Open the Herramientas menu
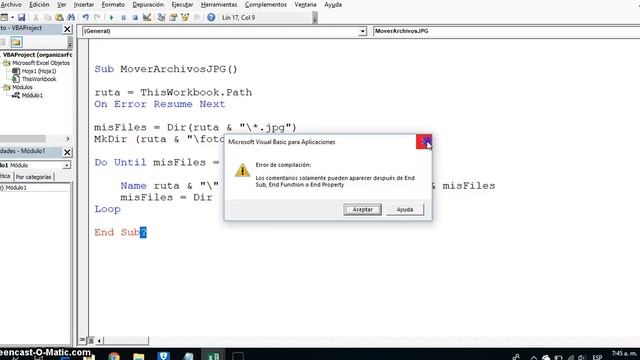This screenshot has height=360, width=640. (219, 4)
